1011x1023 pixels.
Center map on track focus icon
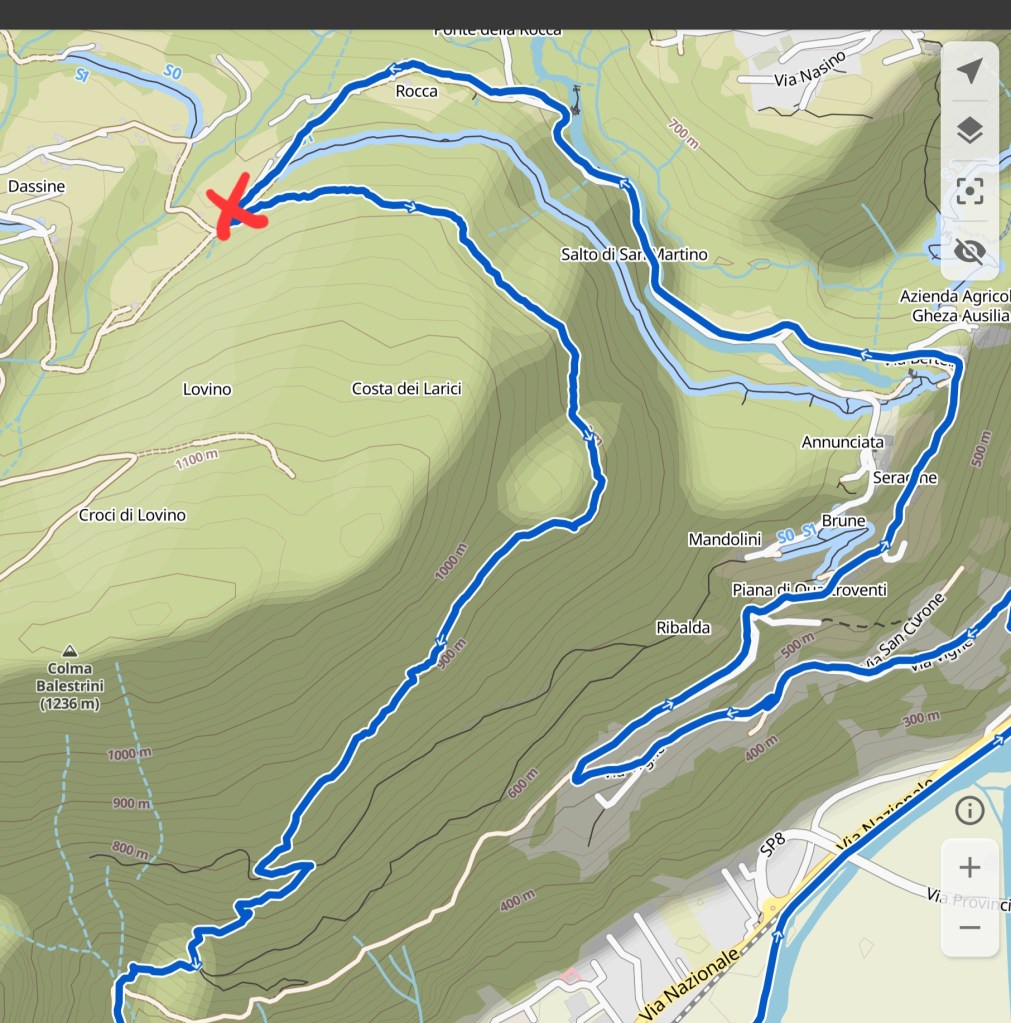point(969,191)
